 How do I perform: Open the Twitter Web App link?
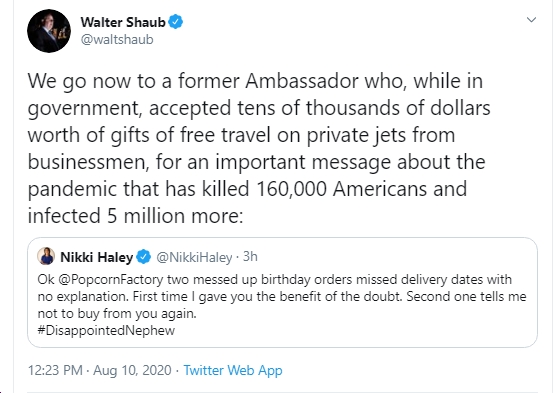[233, 370]
